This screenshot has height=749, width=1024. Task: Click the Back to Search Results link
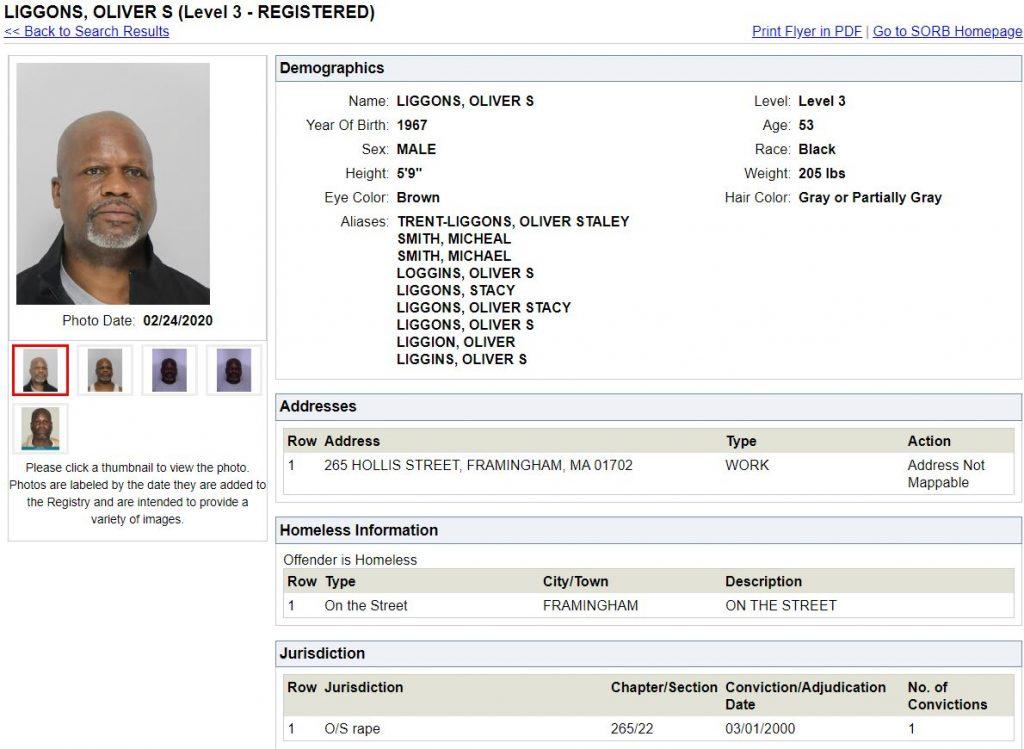[87, 31]
